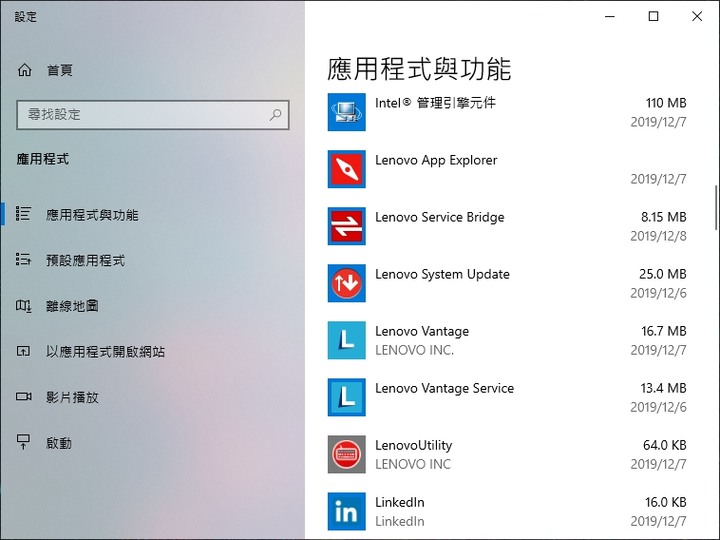Click the Lenovo App Explorer compass icon
Viewport: 720px width, 540px height.
point(347,169)
